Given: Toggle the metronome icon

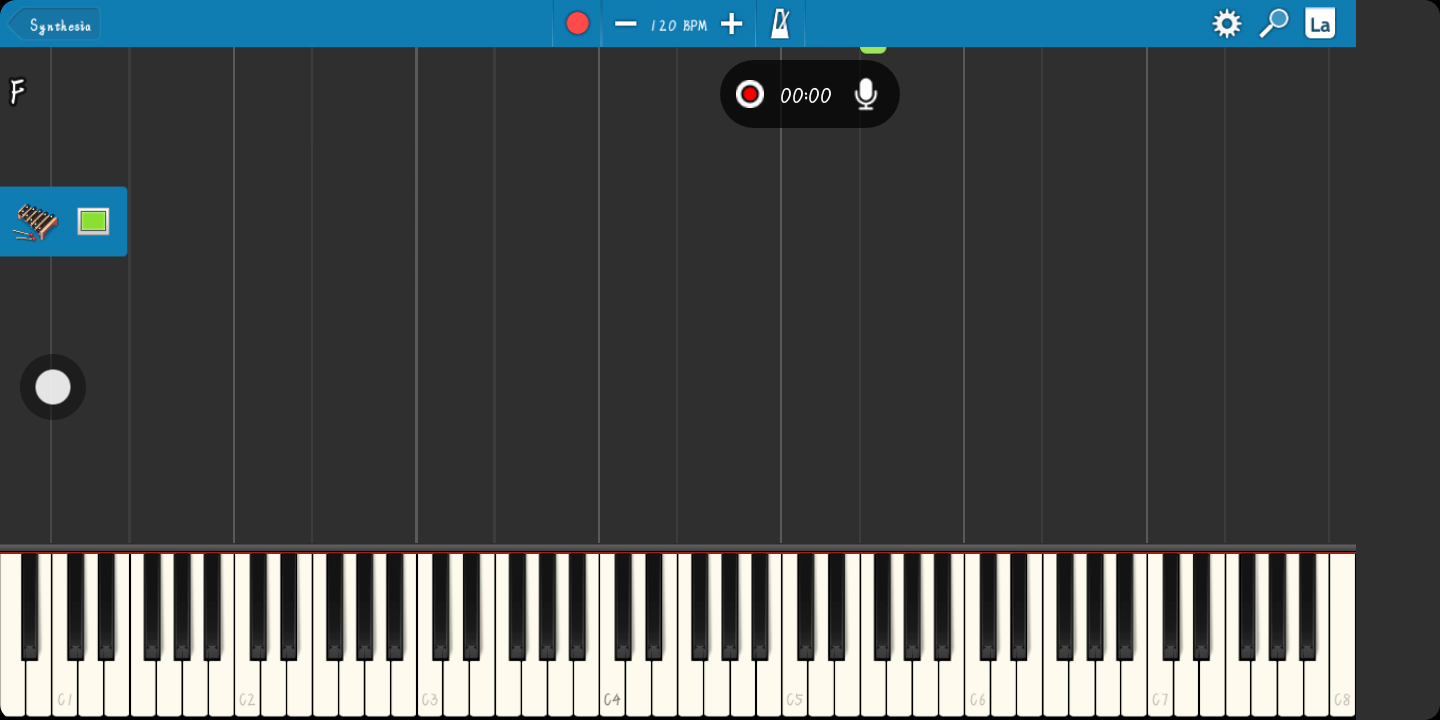Looking at the screenshot, I should (780, 23).
